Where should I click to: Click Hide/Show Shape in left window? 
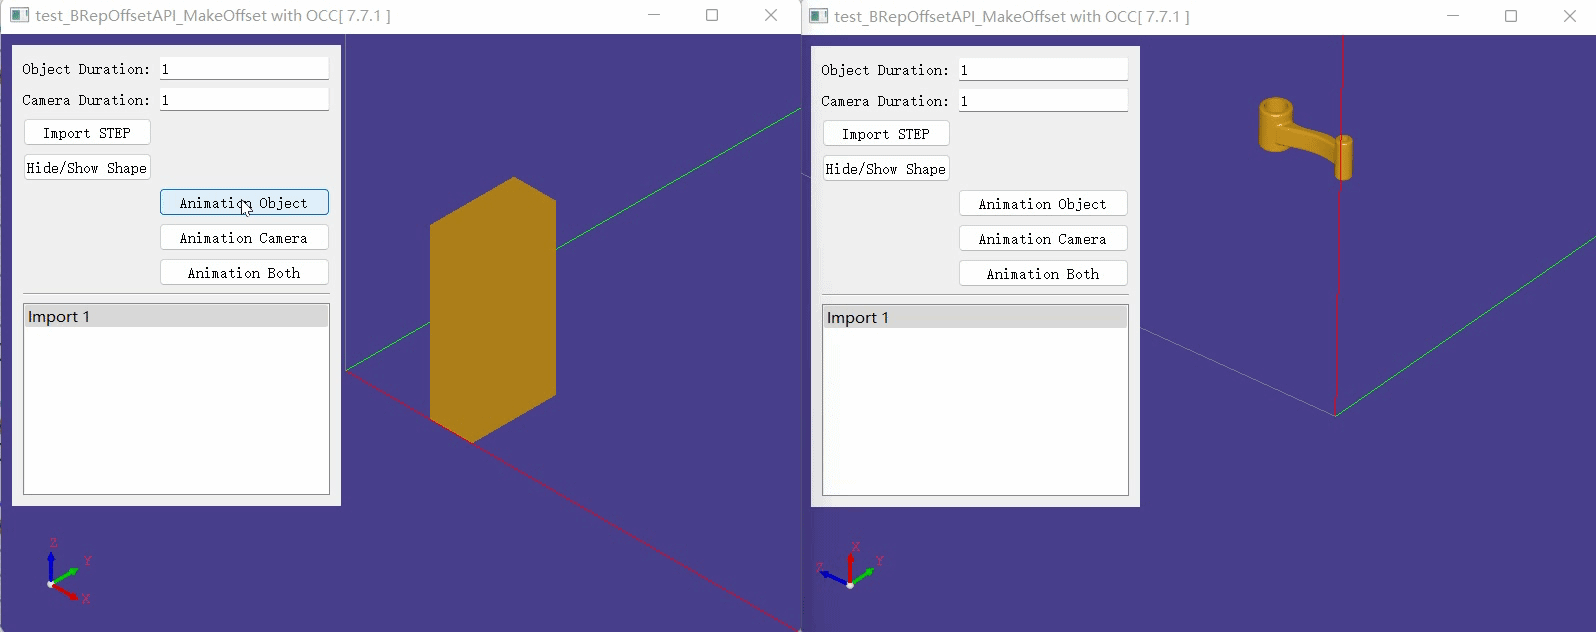(87, 168)
